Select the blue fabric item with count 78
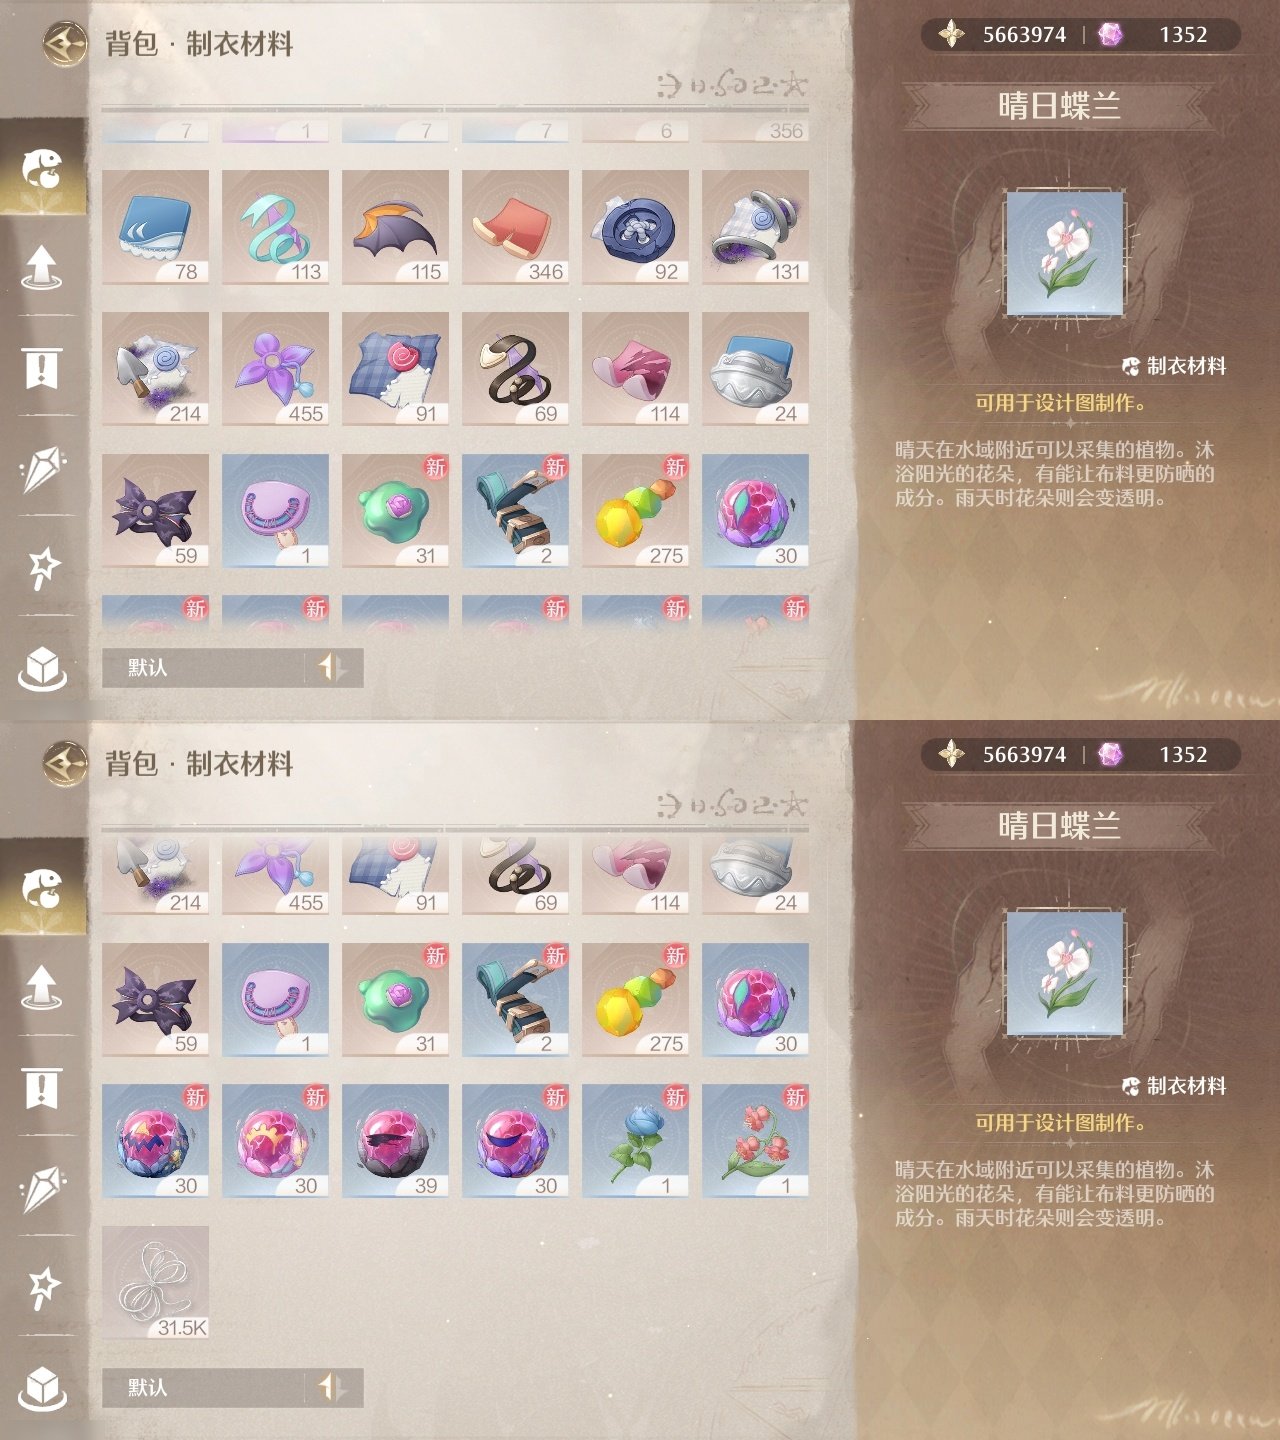The image size is (1280, 1440). (x=155, y=227)
